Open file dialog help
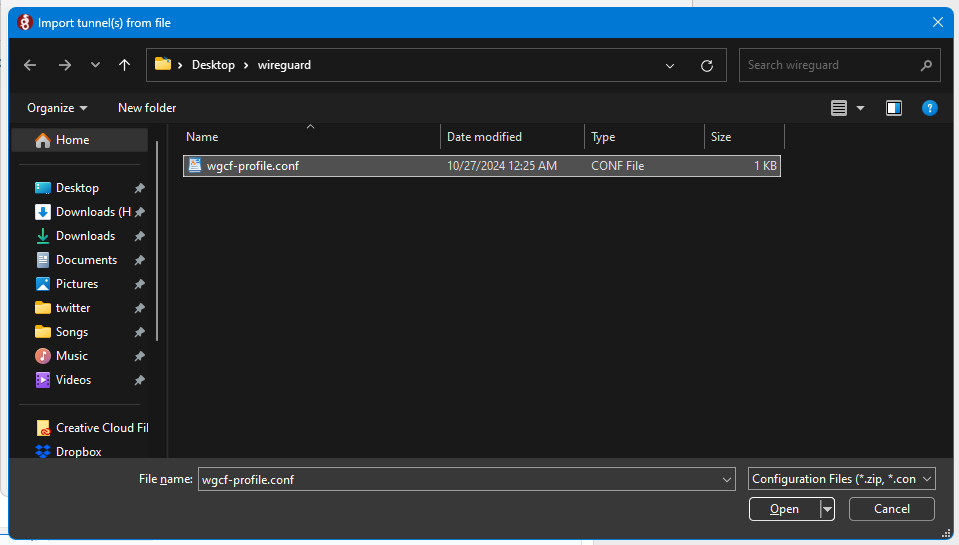This screenshot has width=959, height=545. point(929,108)
